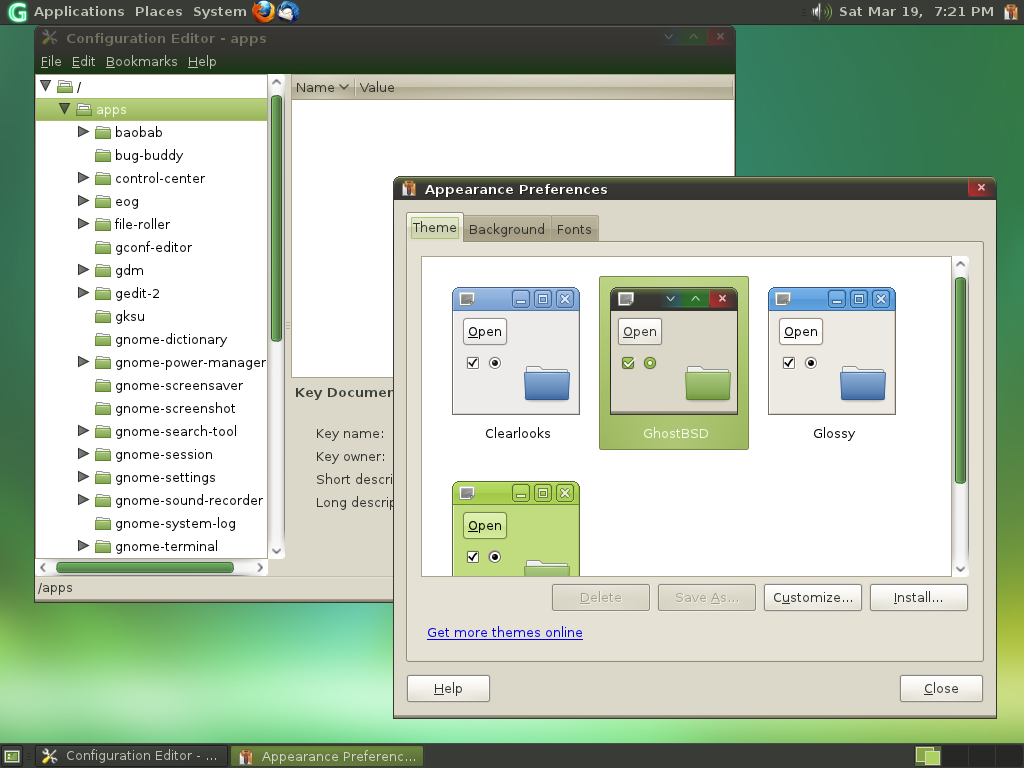This screenshot has height=768, width=1024.
Task: Click the GhostBSD logo in top panel
Action: [x=17, y=12]
